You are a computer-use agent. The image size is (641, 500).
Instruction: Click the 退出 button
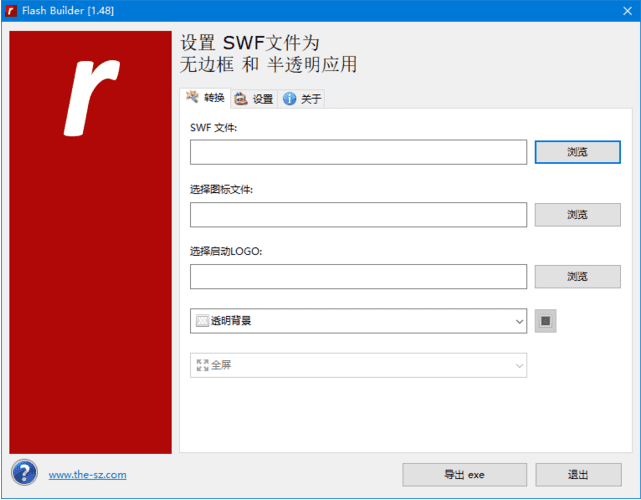tap(577, 474)
